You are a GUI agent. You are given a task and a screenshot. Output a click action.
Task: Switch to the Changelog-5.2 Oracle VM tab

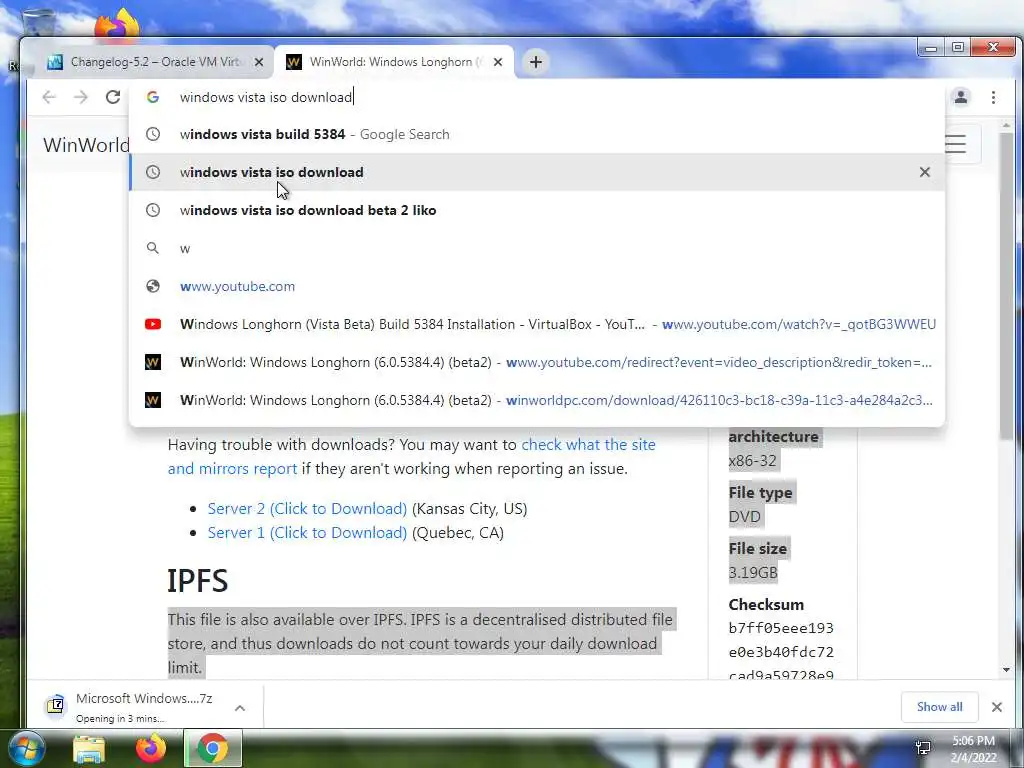point(156,62)
